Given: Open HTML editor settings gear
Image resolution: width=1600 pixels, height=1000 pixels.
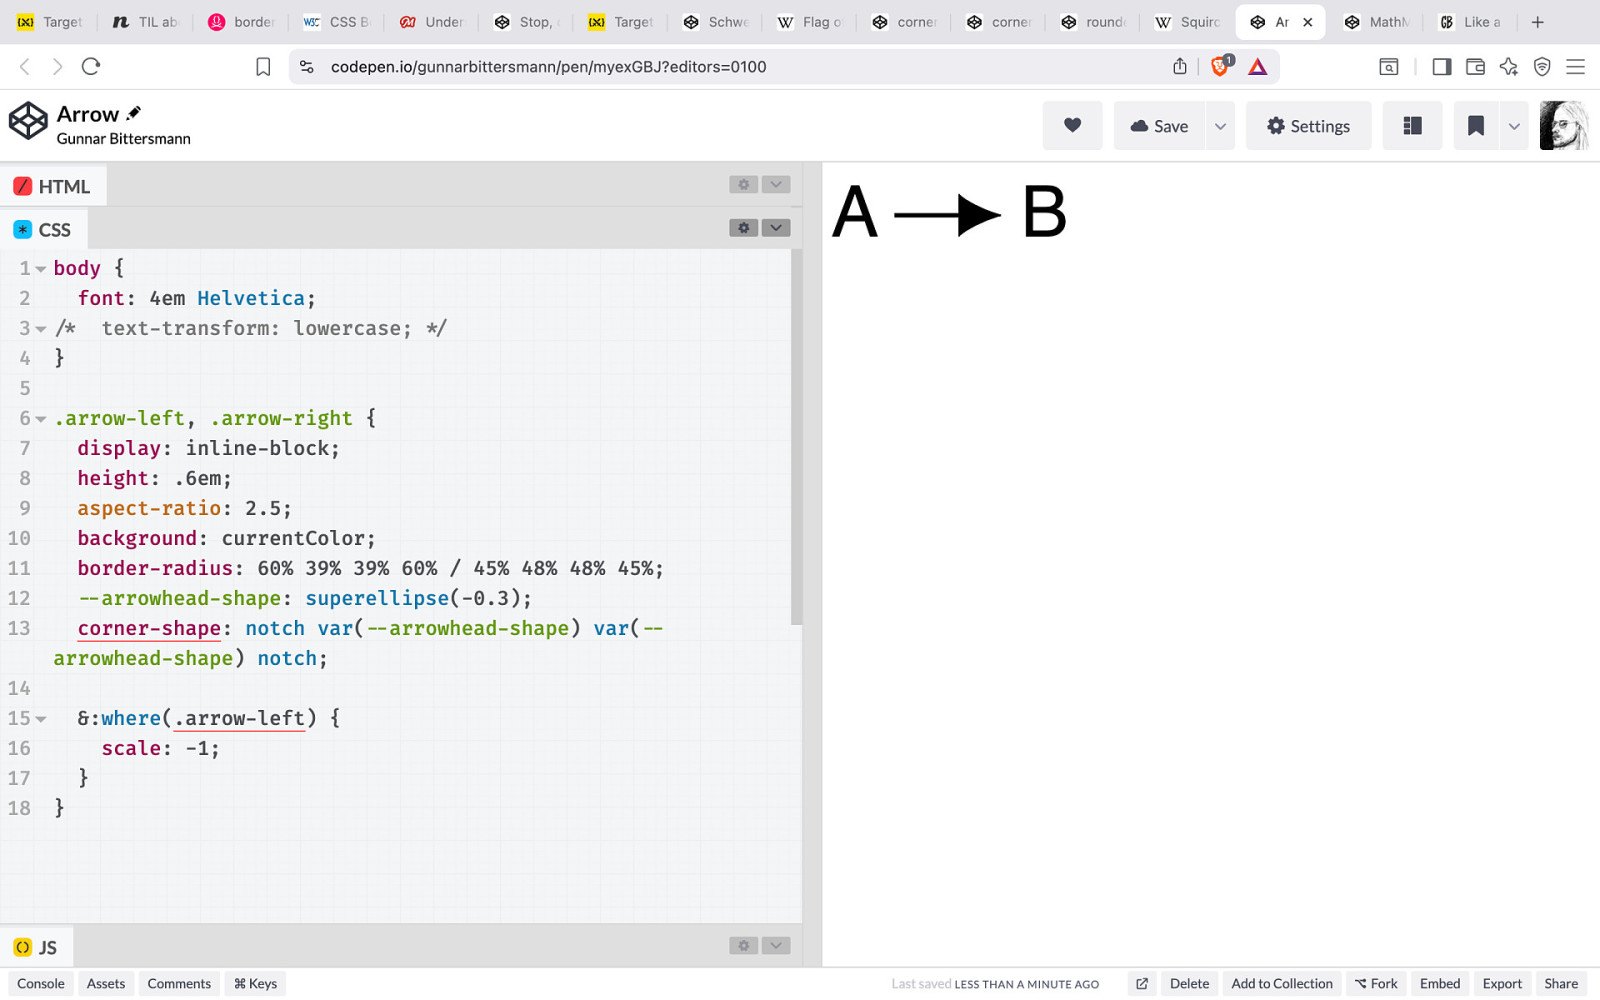Looking at the screenshot, I should point(743,184).
